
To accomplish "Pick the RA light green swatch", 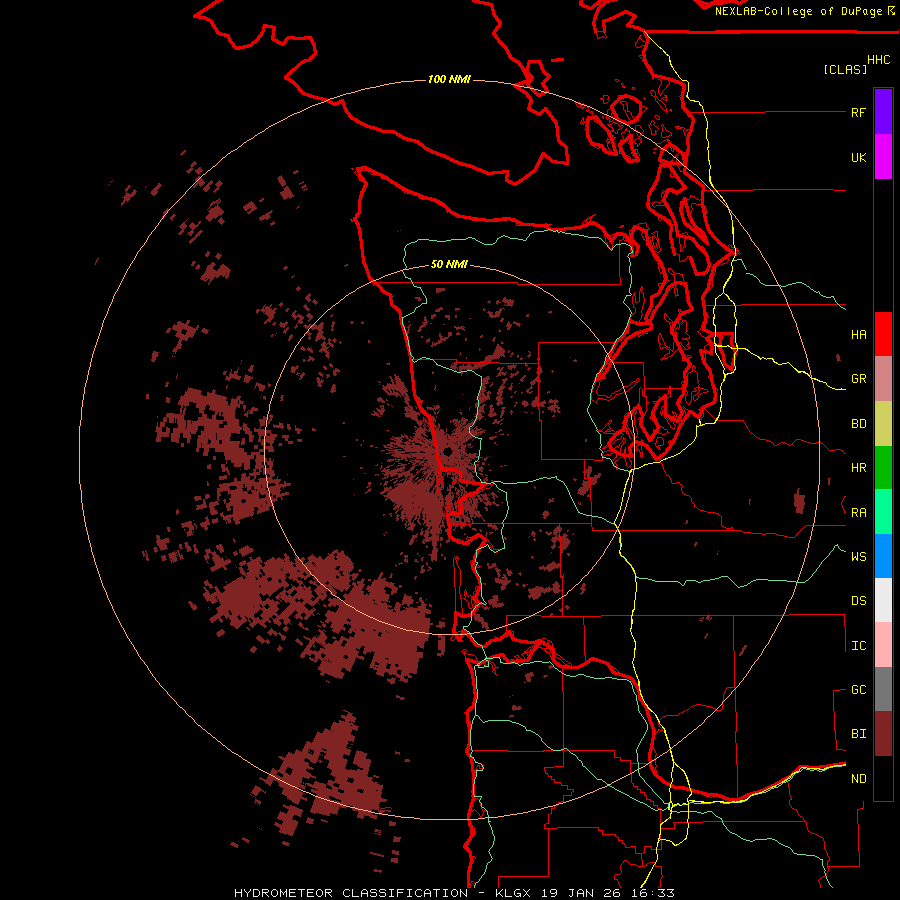I will pos(883,512).
